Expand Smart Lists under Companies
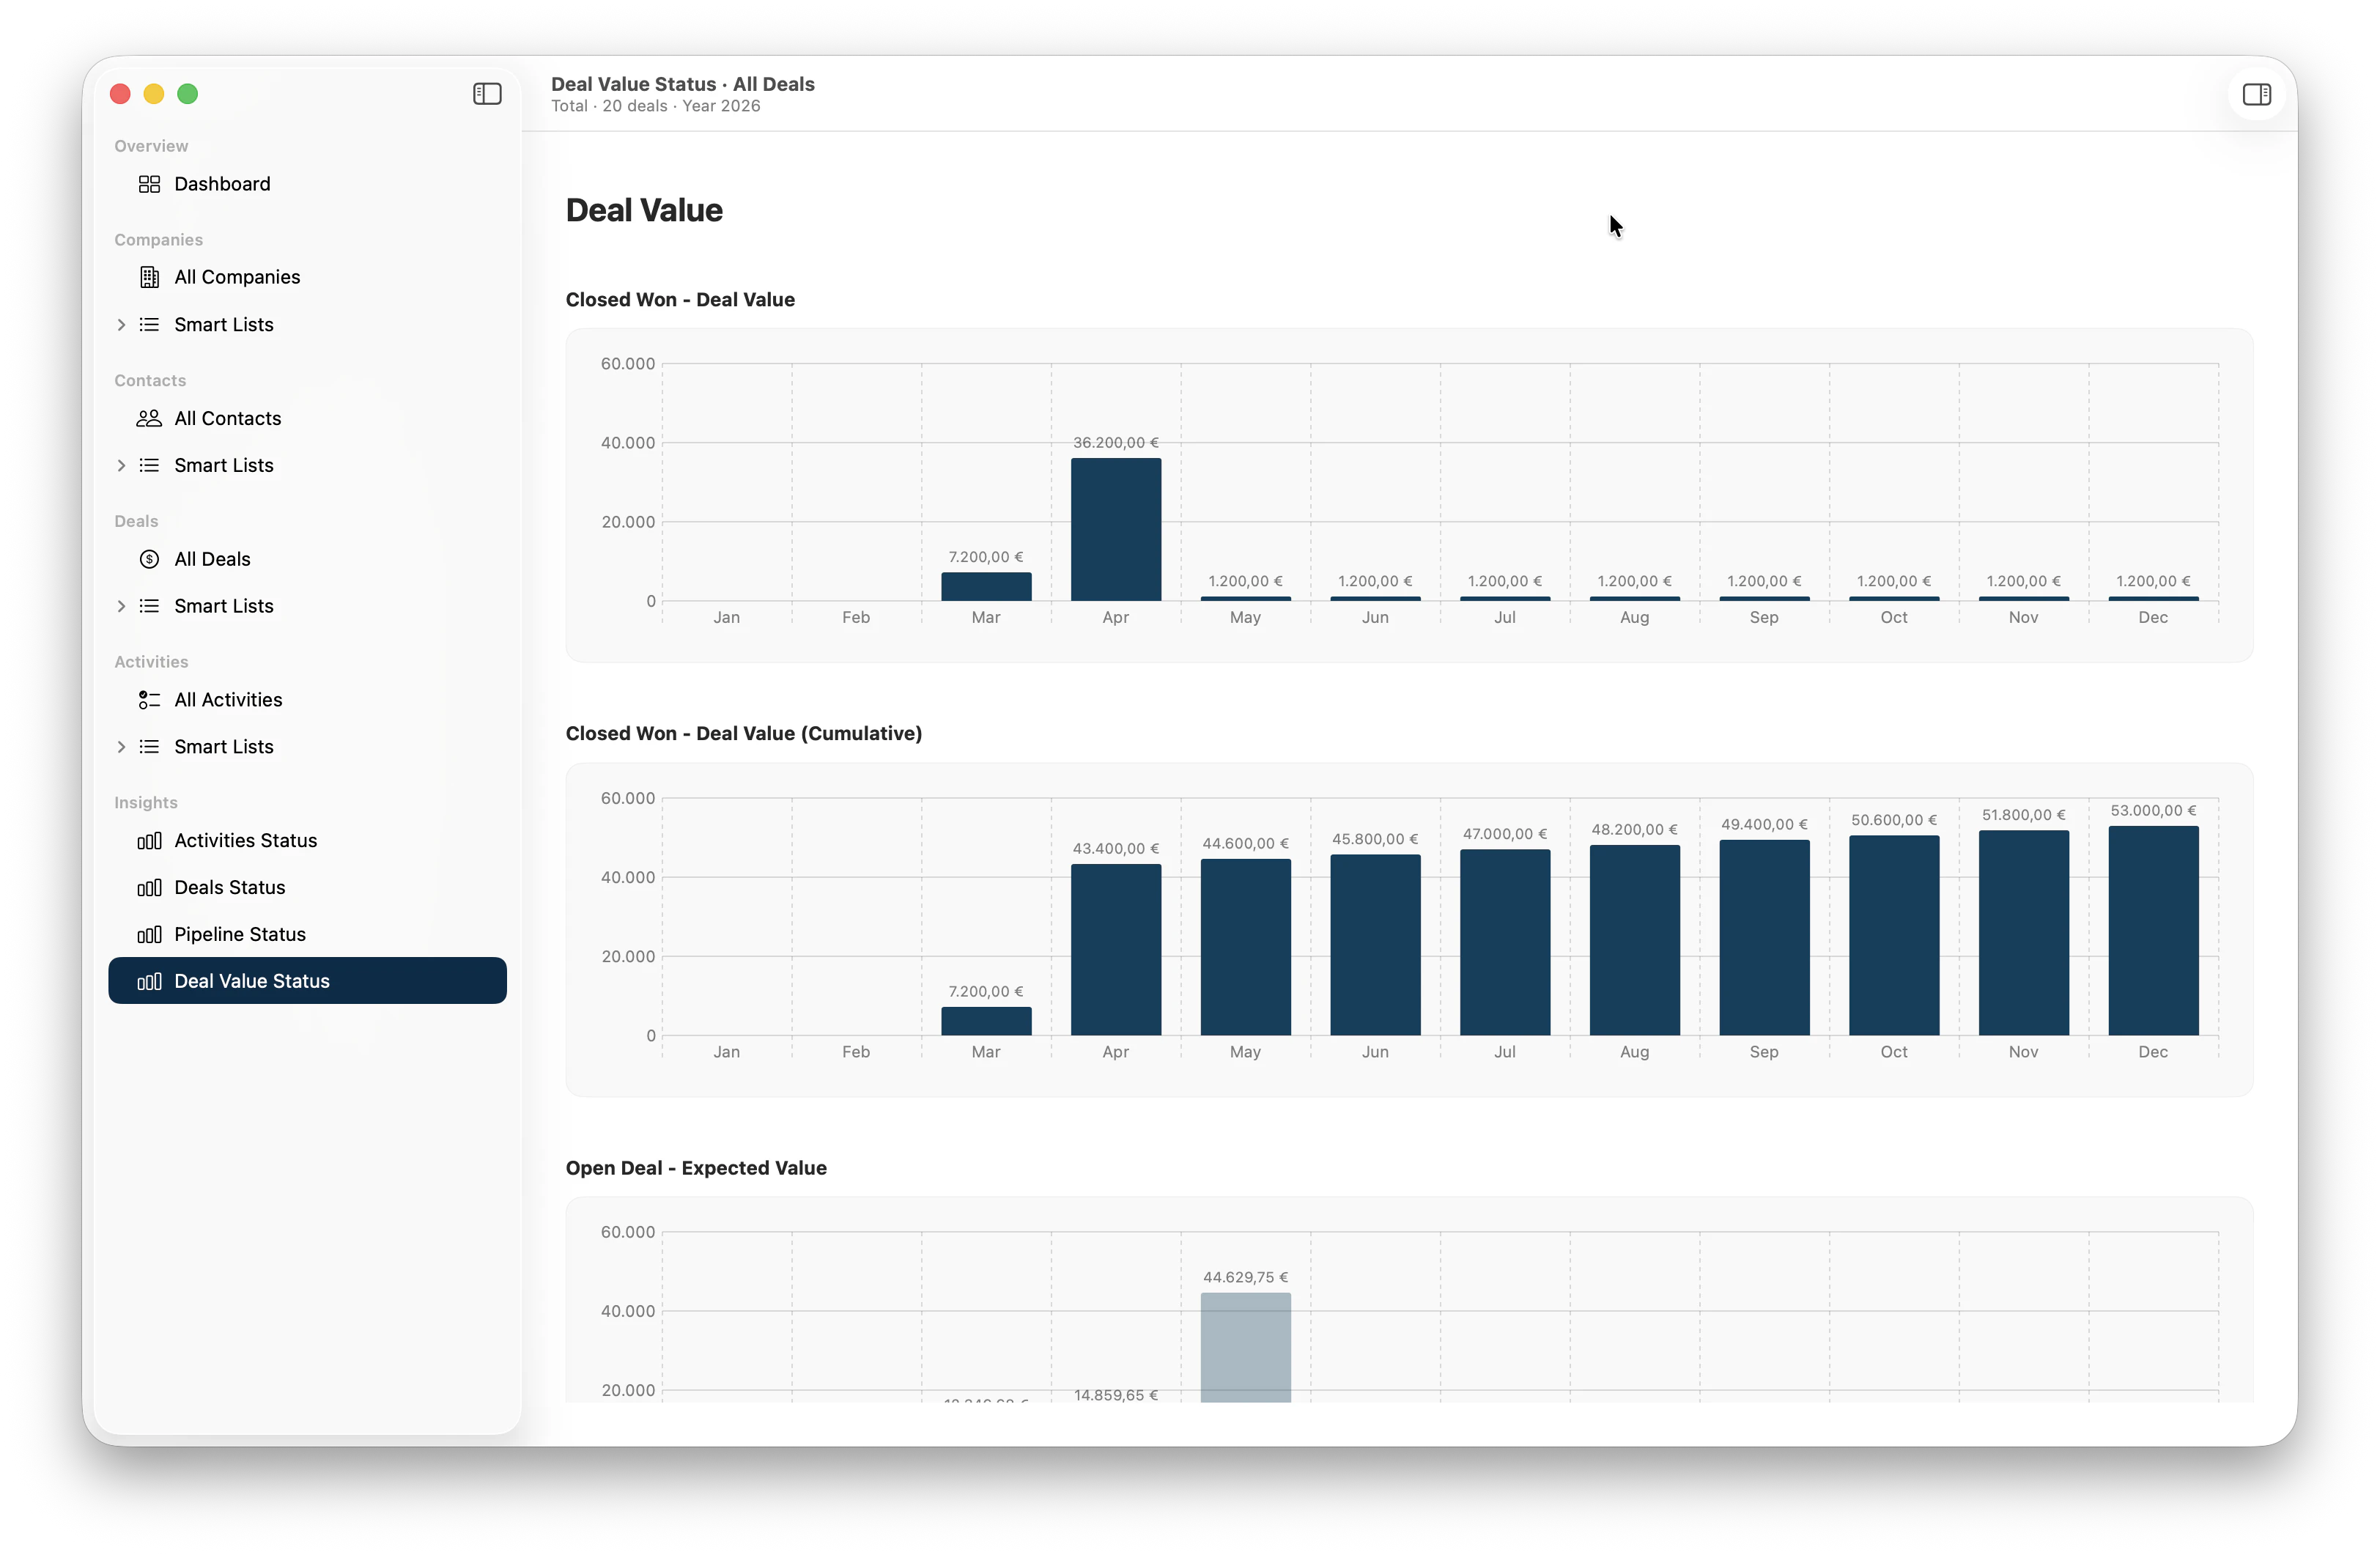This screenshot has width=2380, height=1555. click(121, 324)
